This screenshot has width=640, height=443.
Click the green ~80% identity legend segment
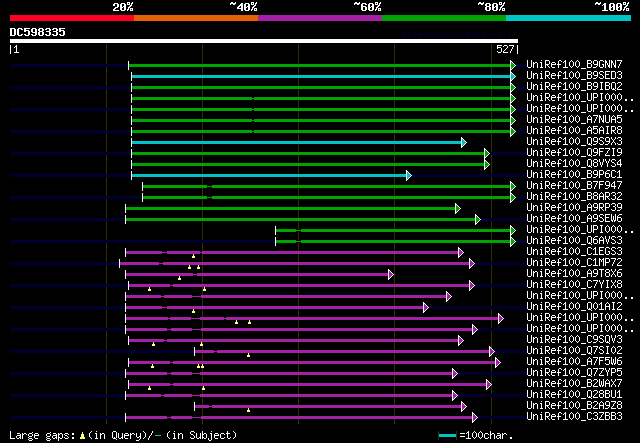[444, 18]
